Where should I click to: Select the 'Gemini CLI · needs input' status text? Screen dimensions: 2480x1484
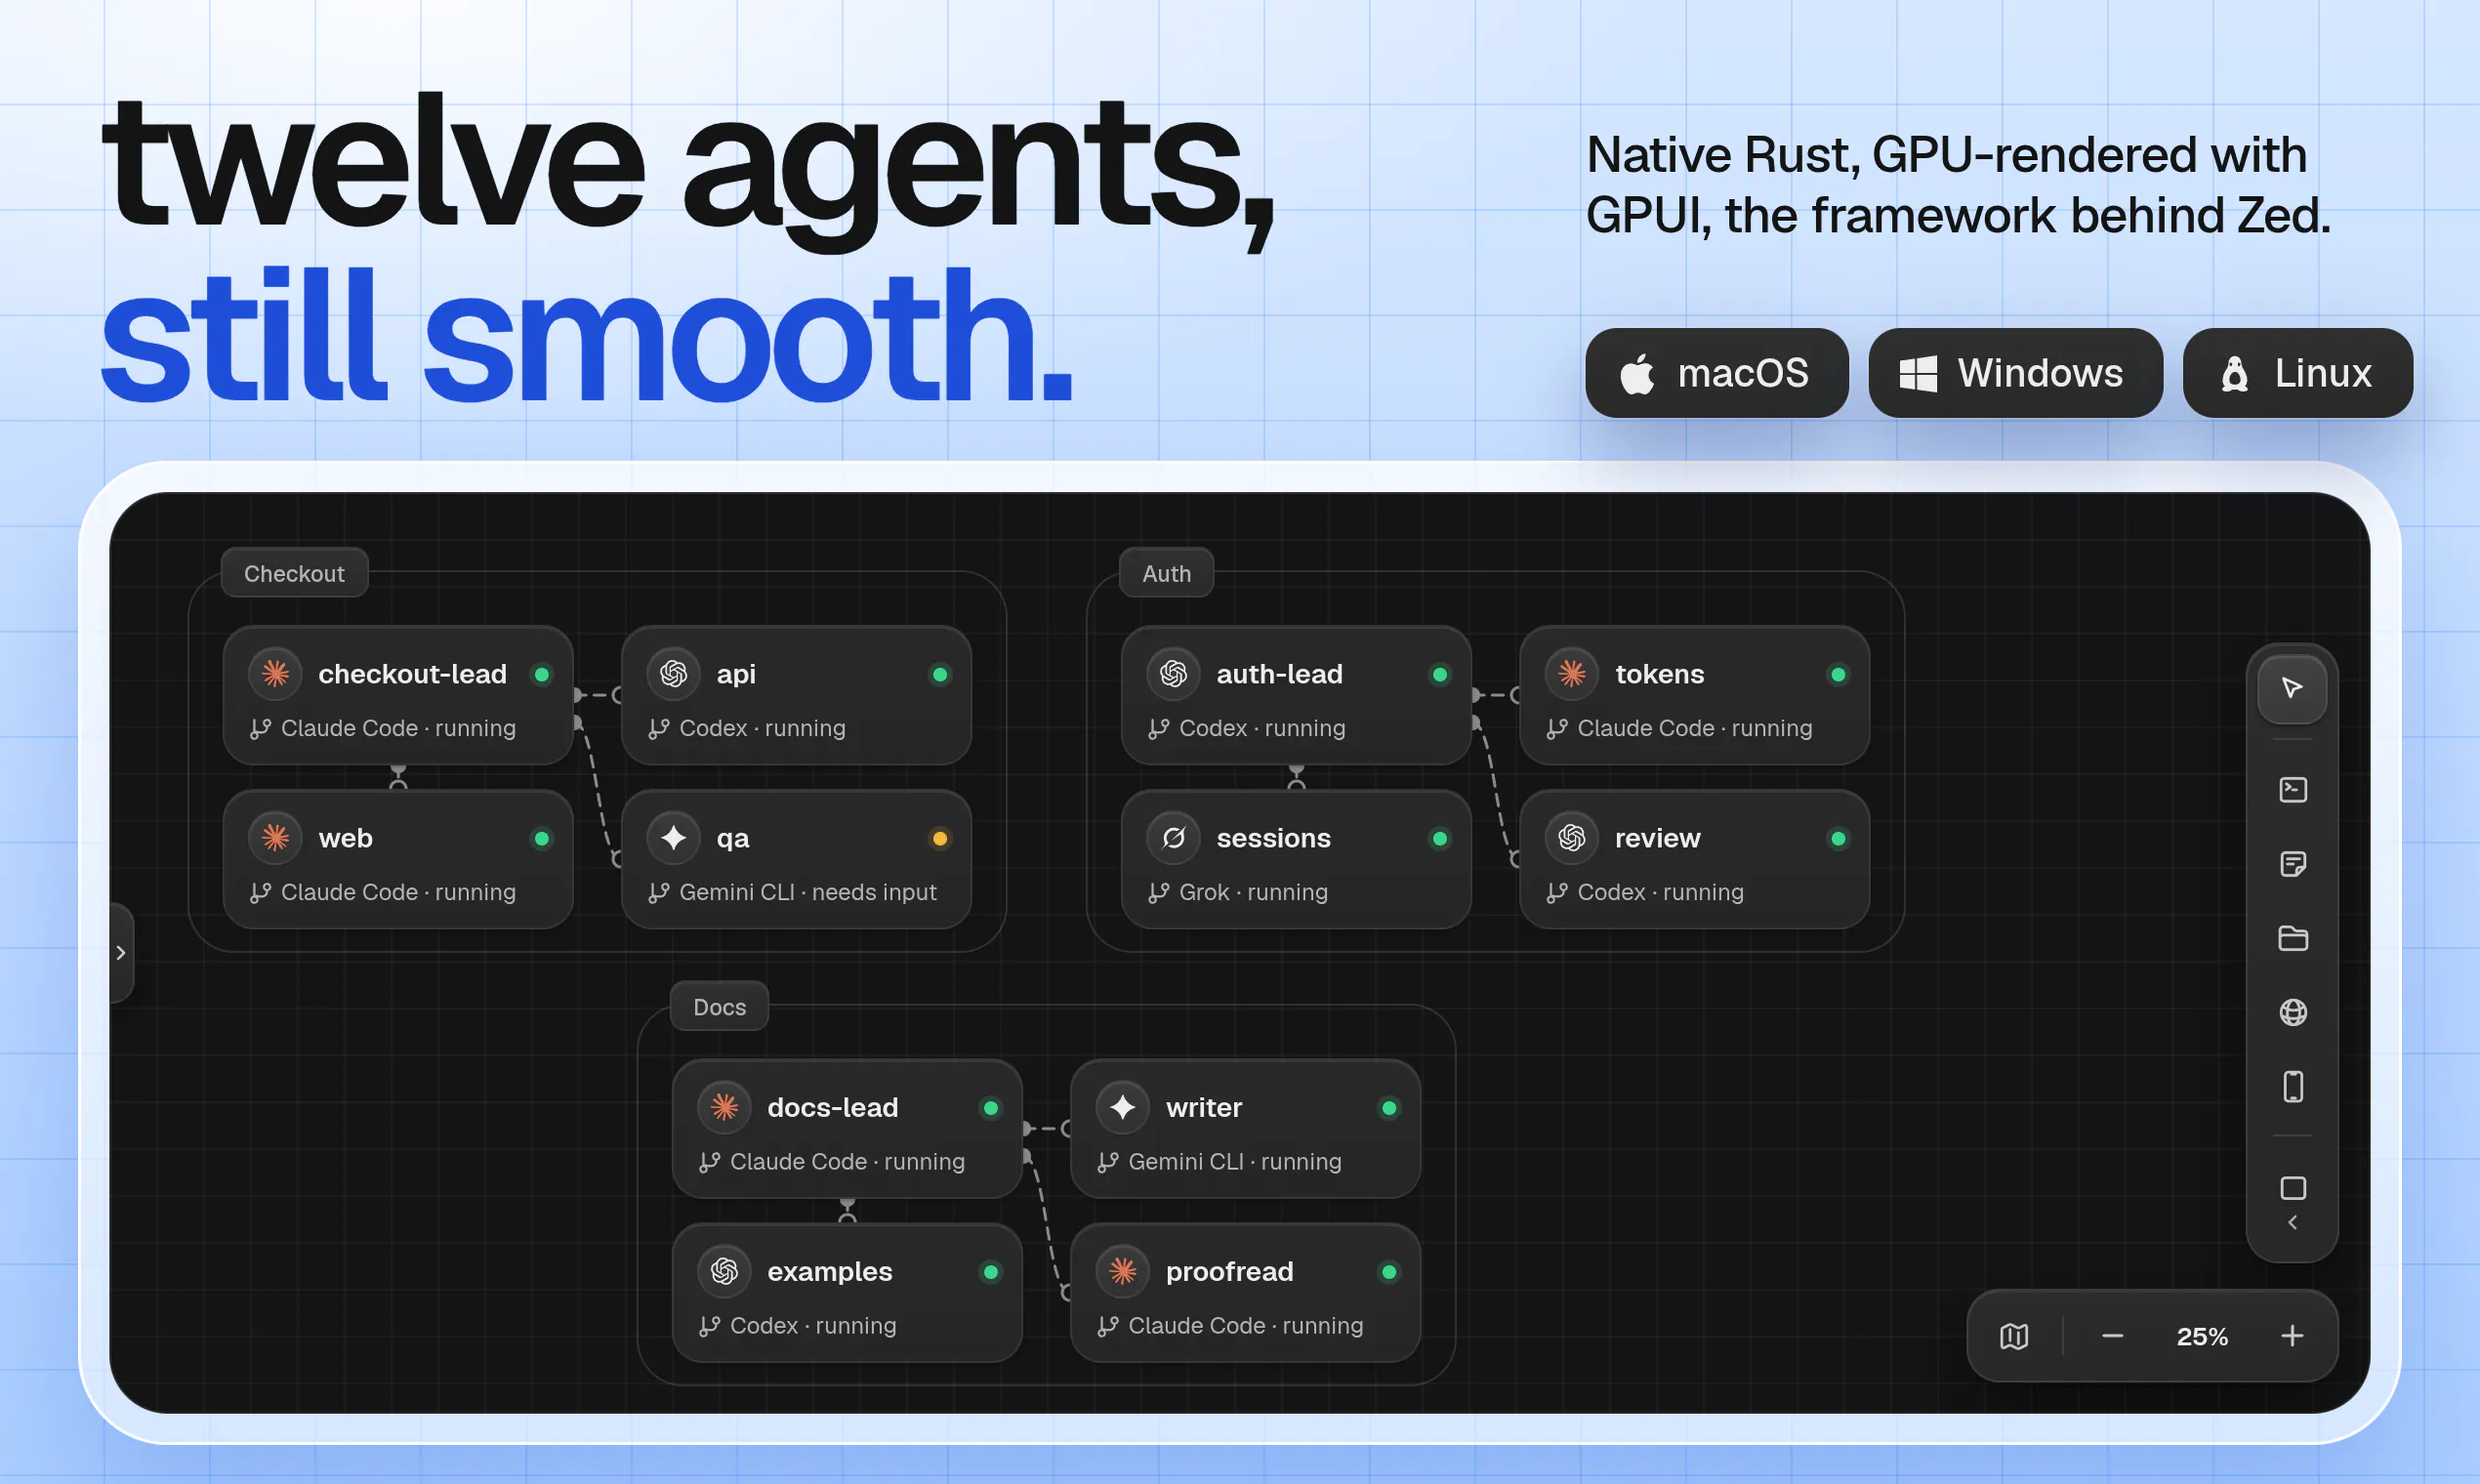808,892
